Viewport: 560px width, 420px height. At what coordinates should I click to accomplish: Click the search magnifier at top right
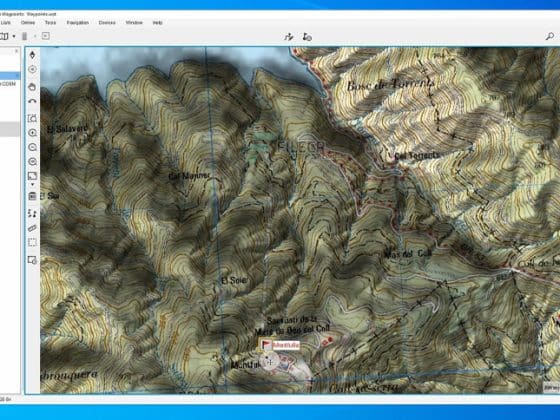550,36
